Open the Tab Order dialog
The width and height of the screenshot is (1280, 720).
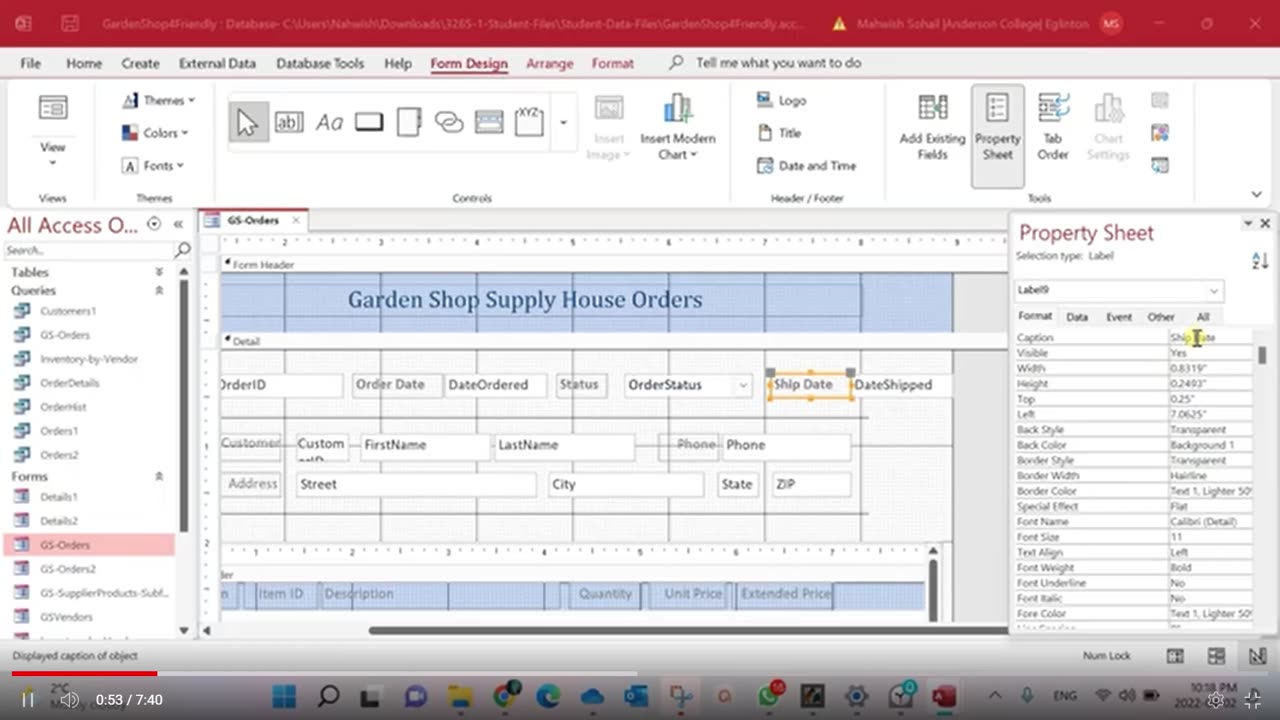pos(1053,127)
